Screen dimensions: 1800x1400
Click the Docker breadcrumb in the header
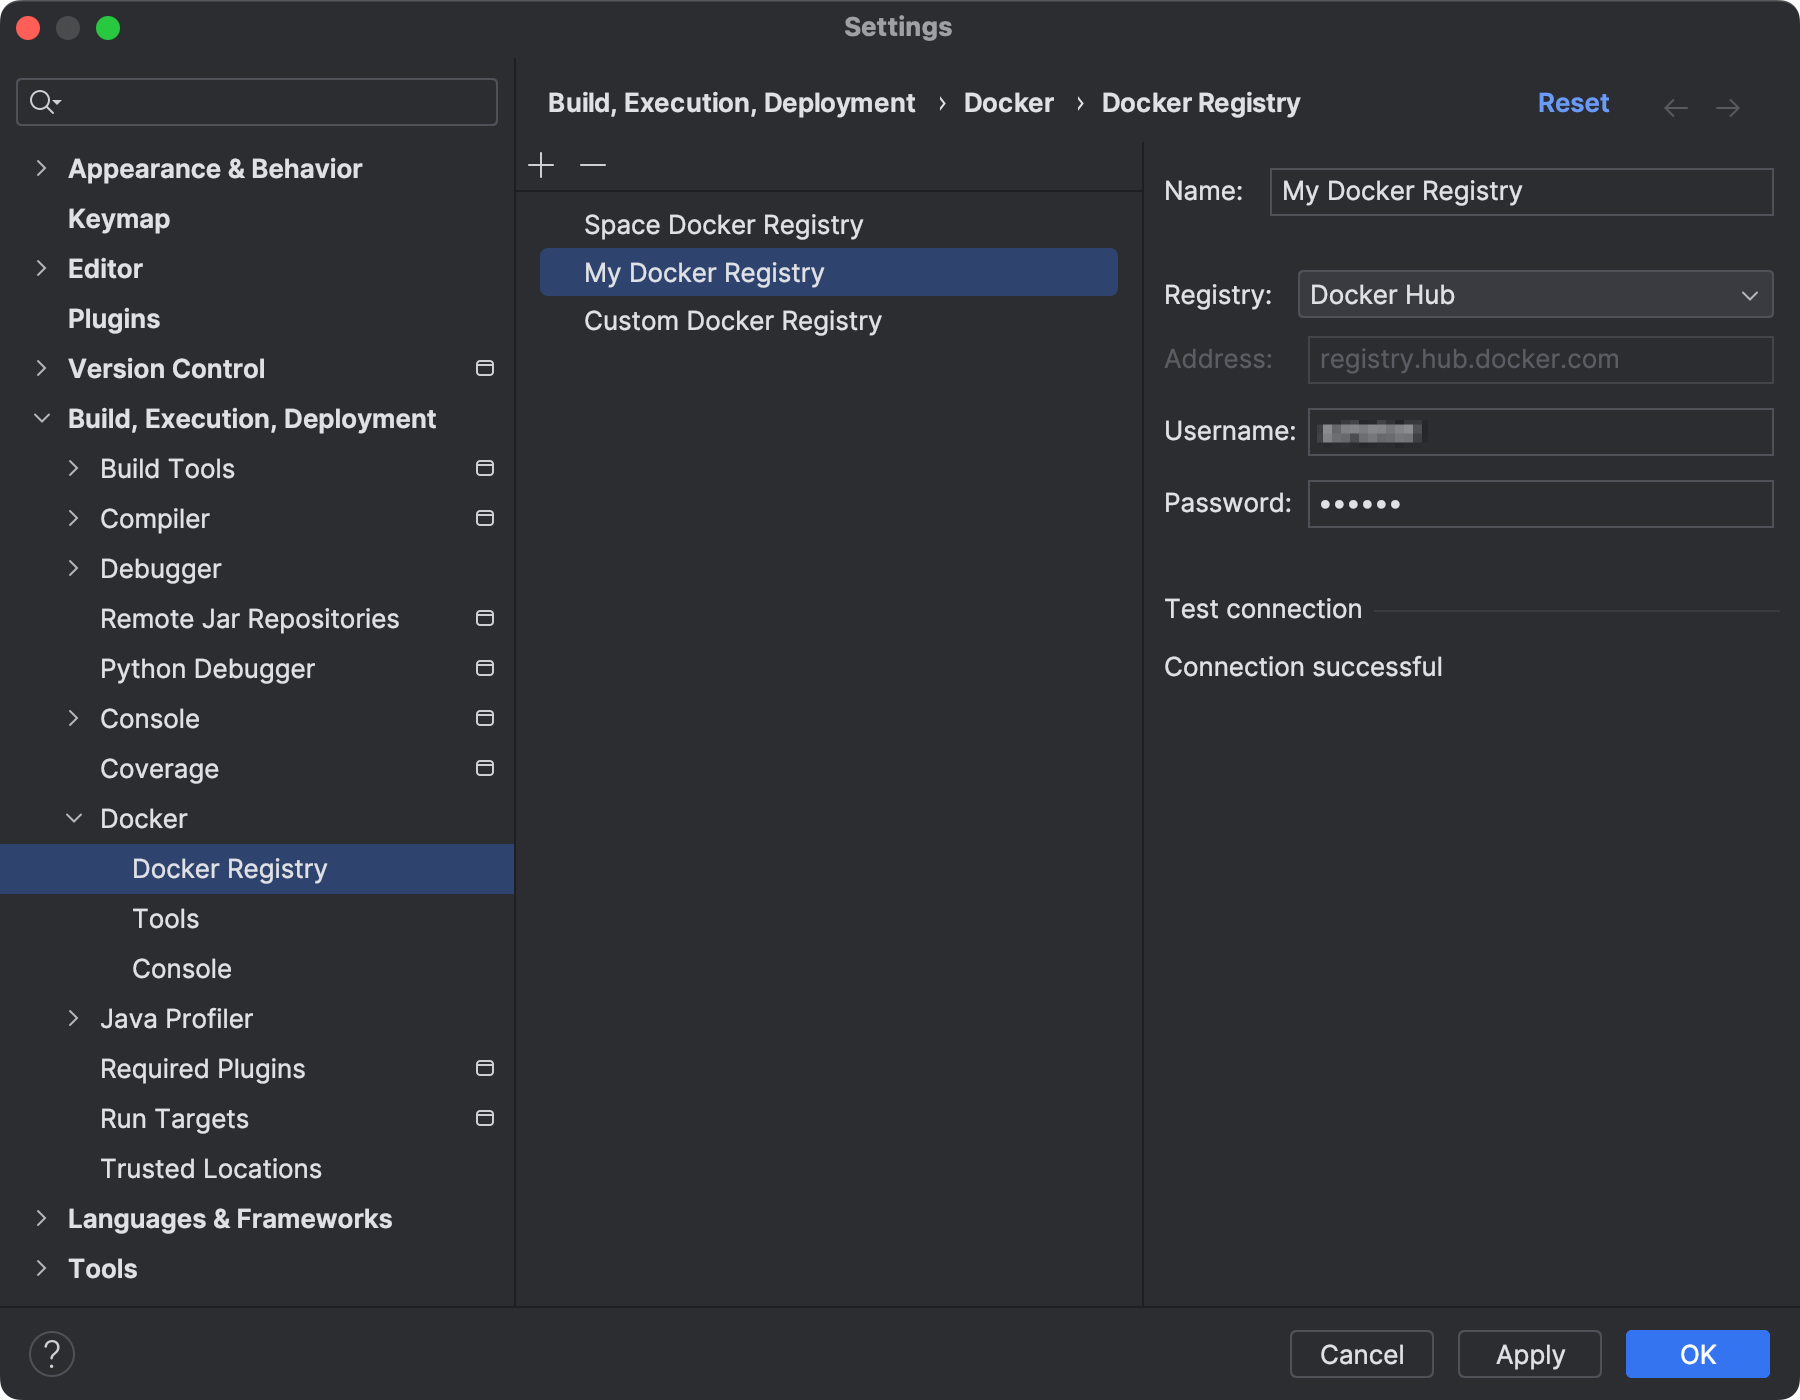pyautogui.click(x=1008, y=102)
